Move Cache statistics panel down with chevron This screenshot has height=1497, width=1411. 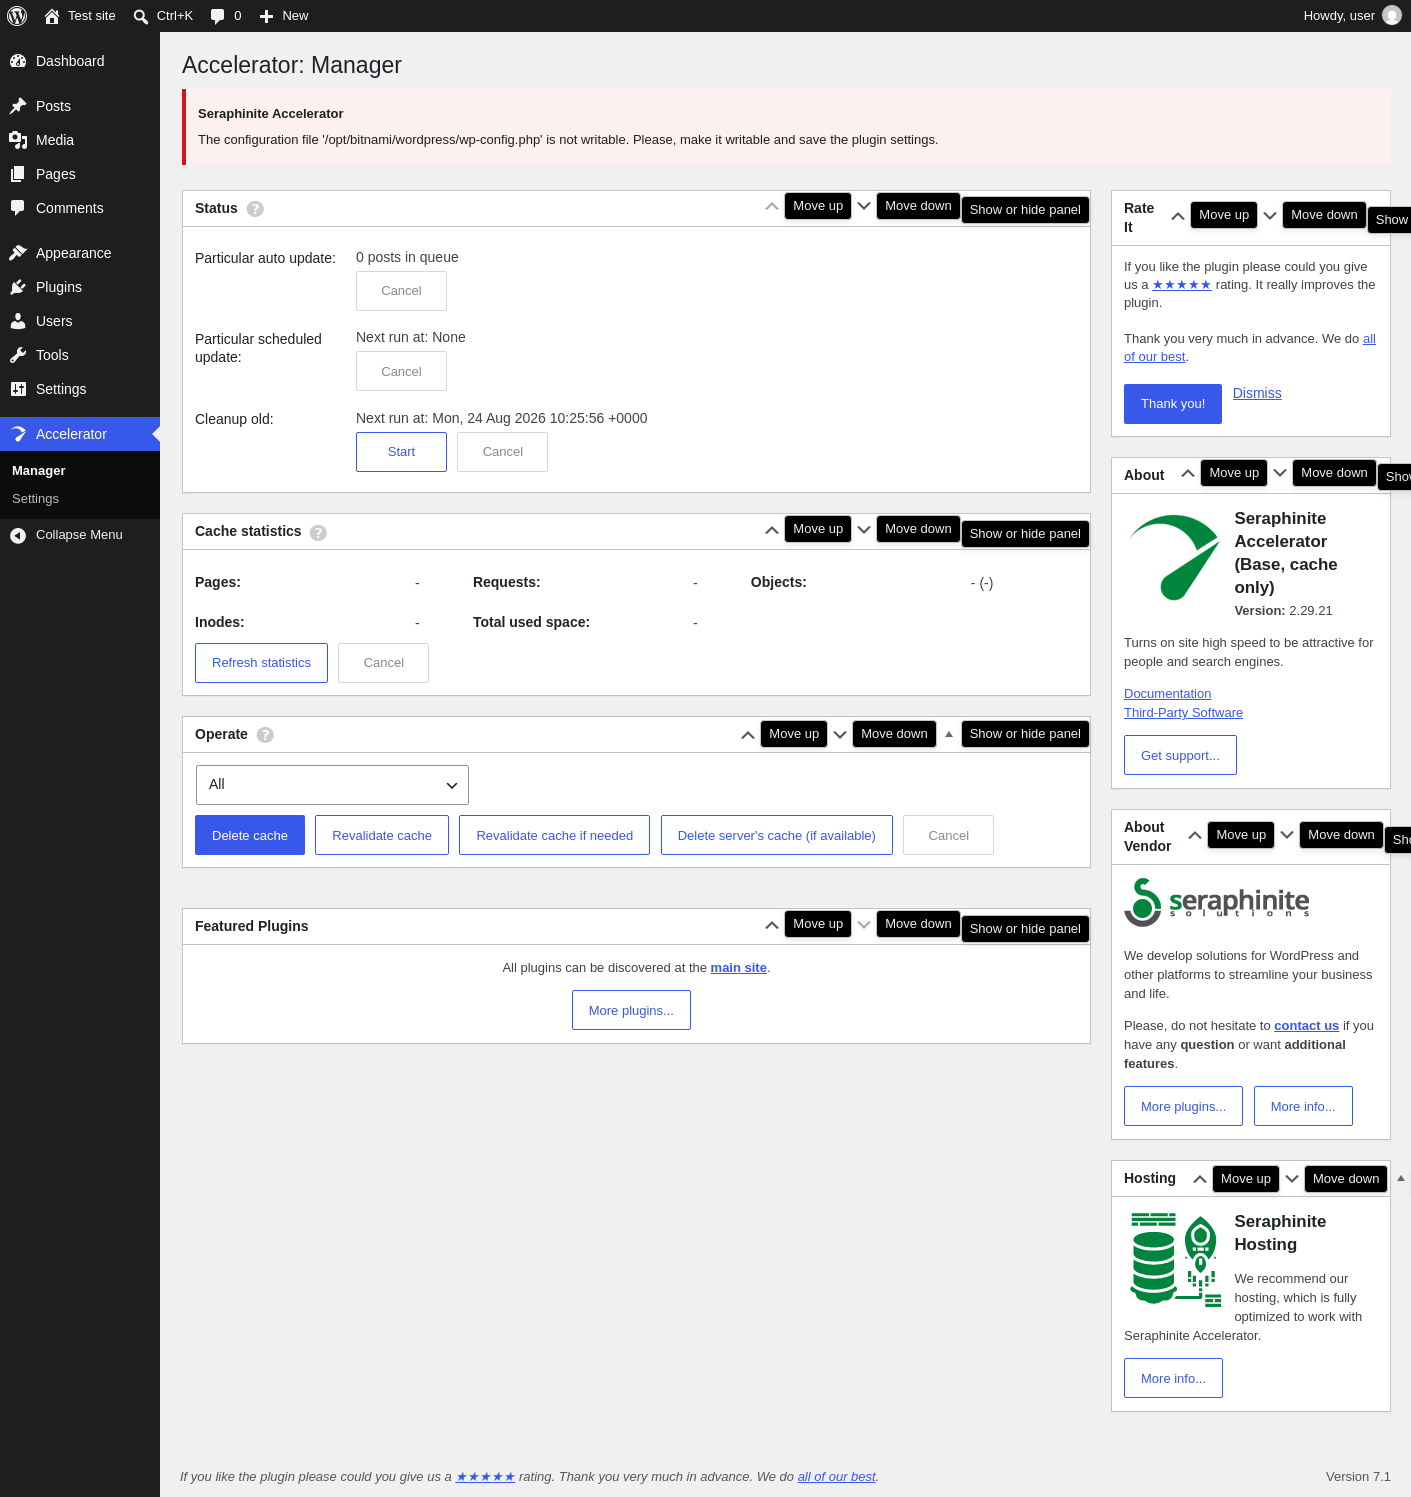tap(864, 529)
